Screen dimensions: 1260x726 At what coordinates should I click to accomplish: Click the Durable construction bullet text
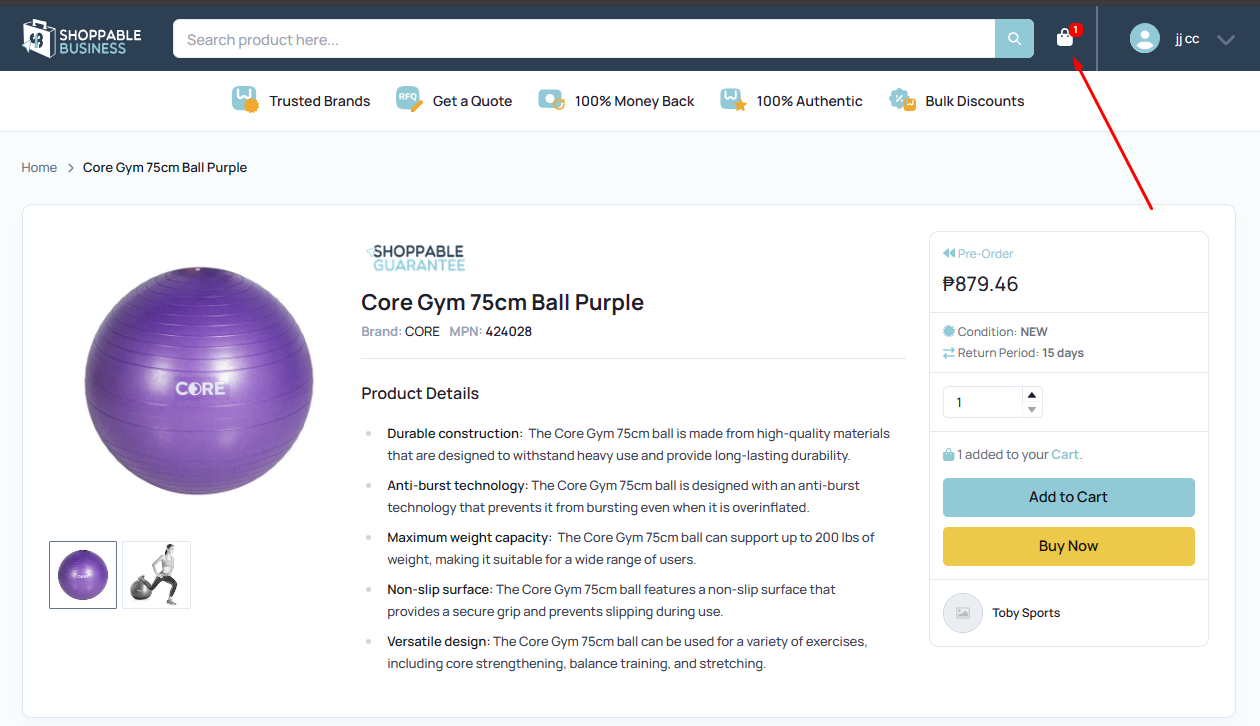pos(639,444)
